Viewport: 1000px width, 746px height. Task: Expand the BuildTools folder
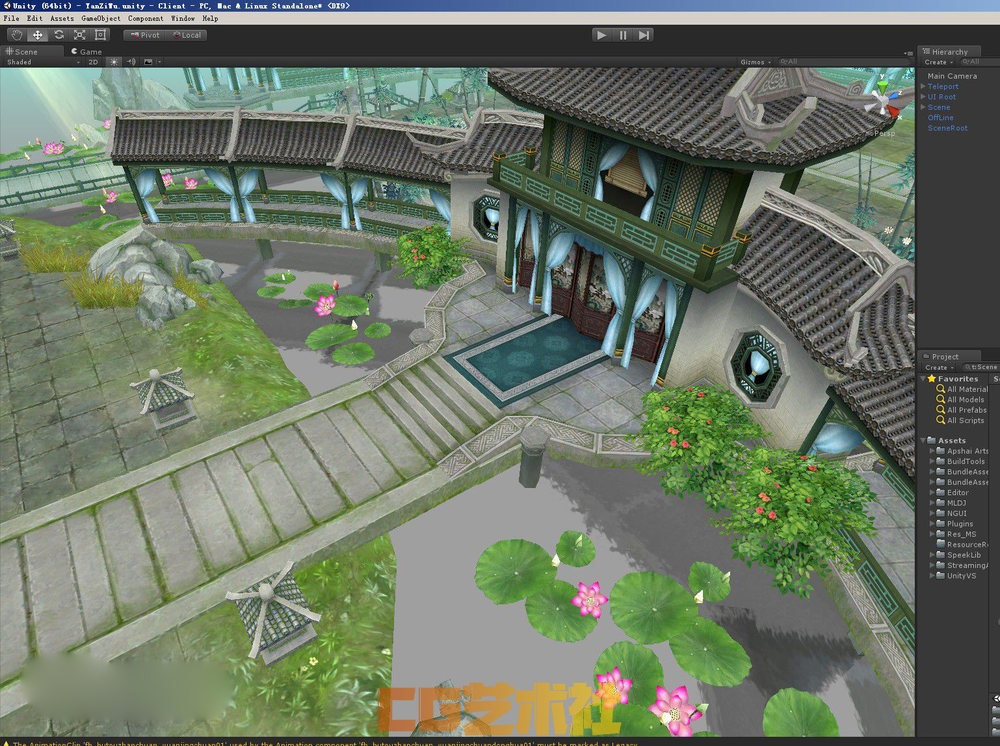coord(932,461)
